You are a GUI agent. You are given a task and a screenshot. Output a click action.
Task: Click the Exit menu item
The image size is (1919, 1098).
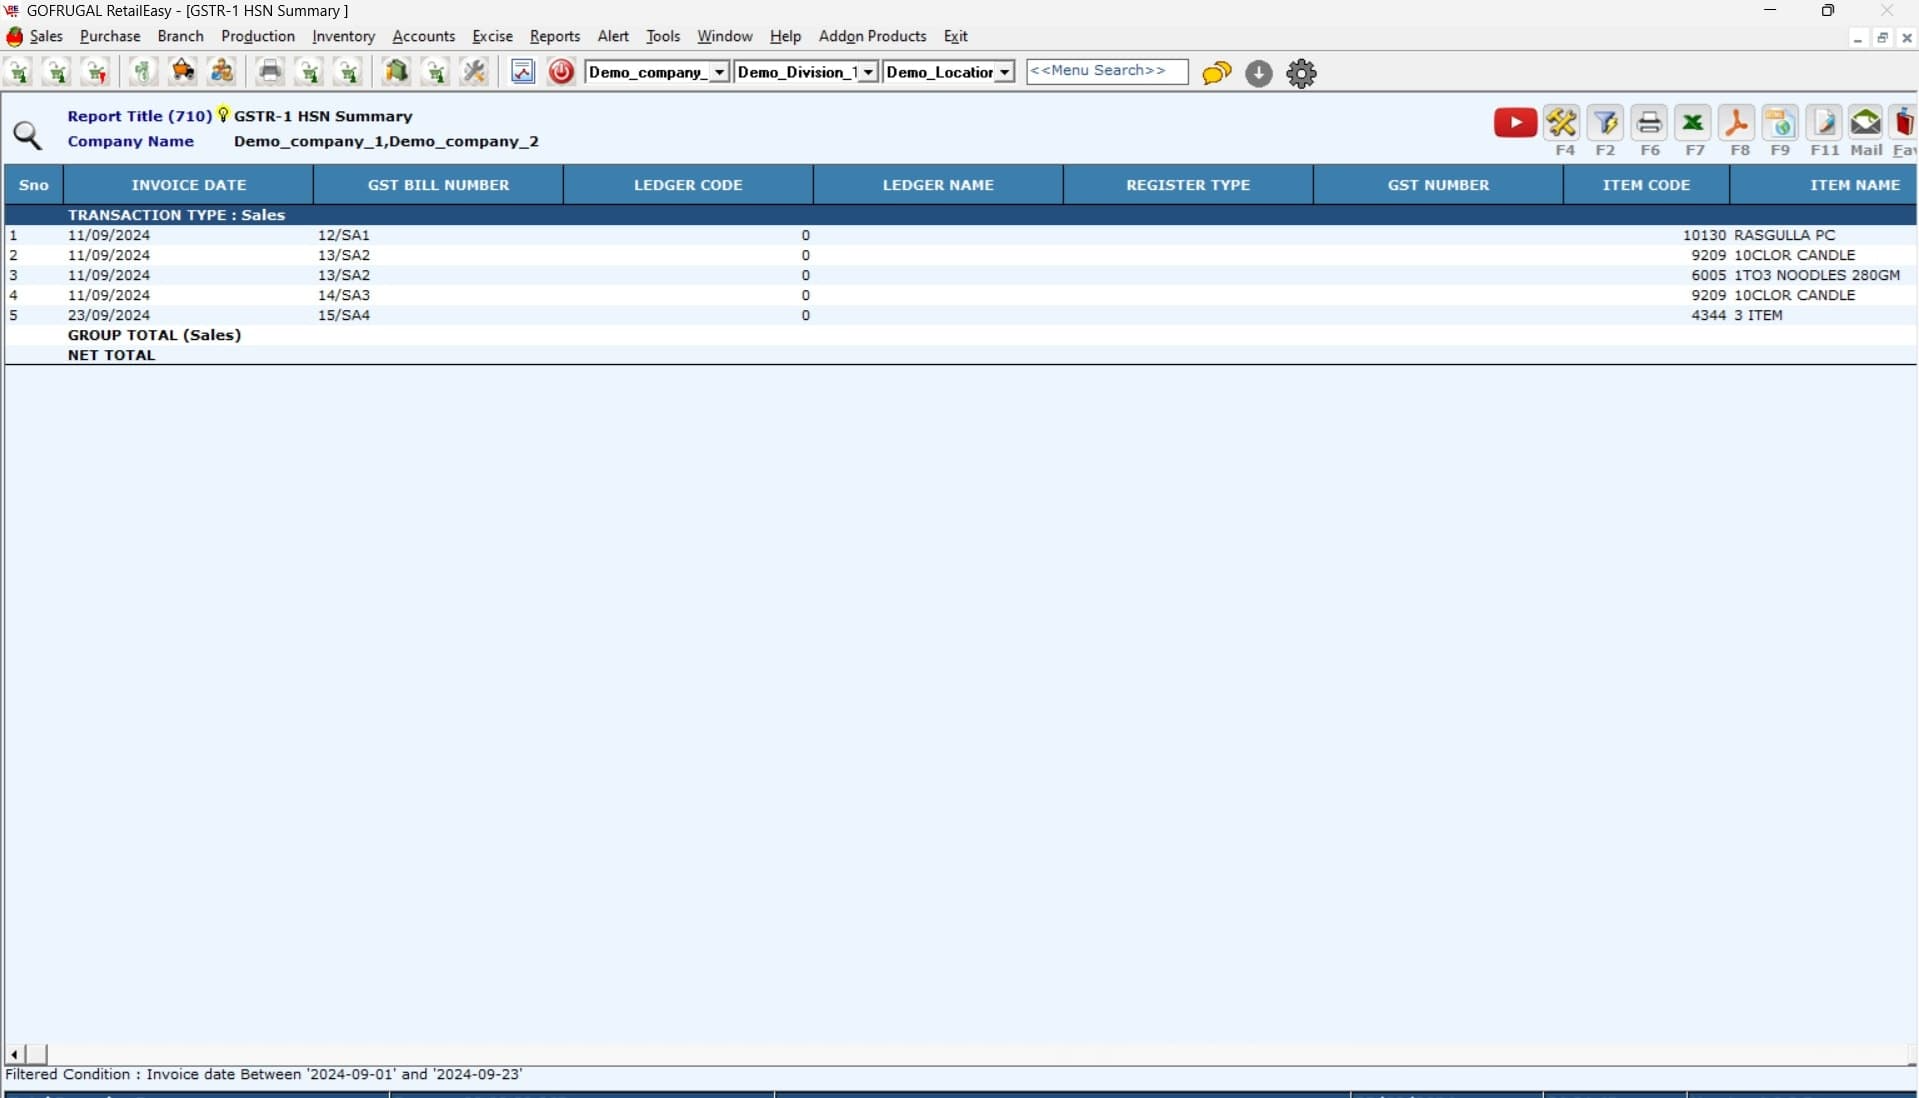[x=955, y=36]
